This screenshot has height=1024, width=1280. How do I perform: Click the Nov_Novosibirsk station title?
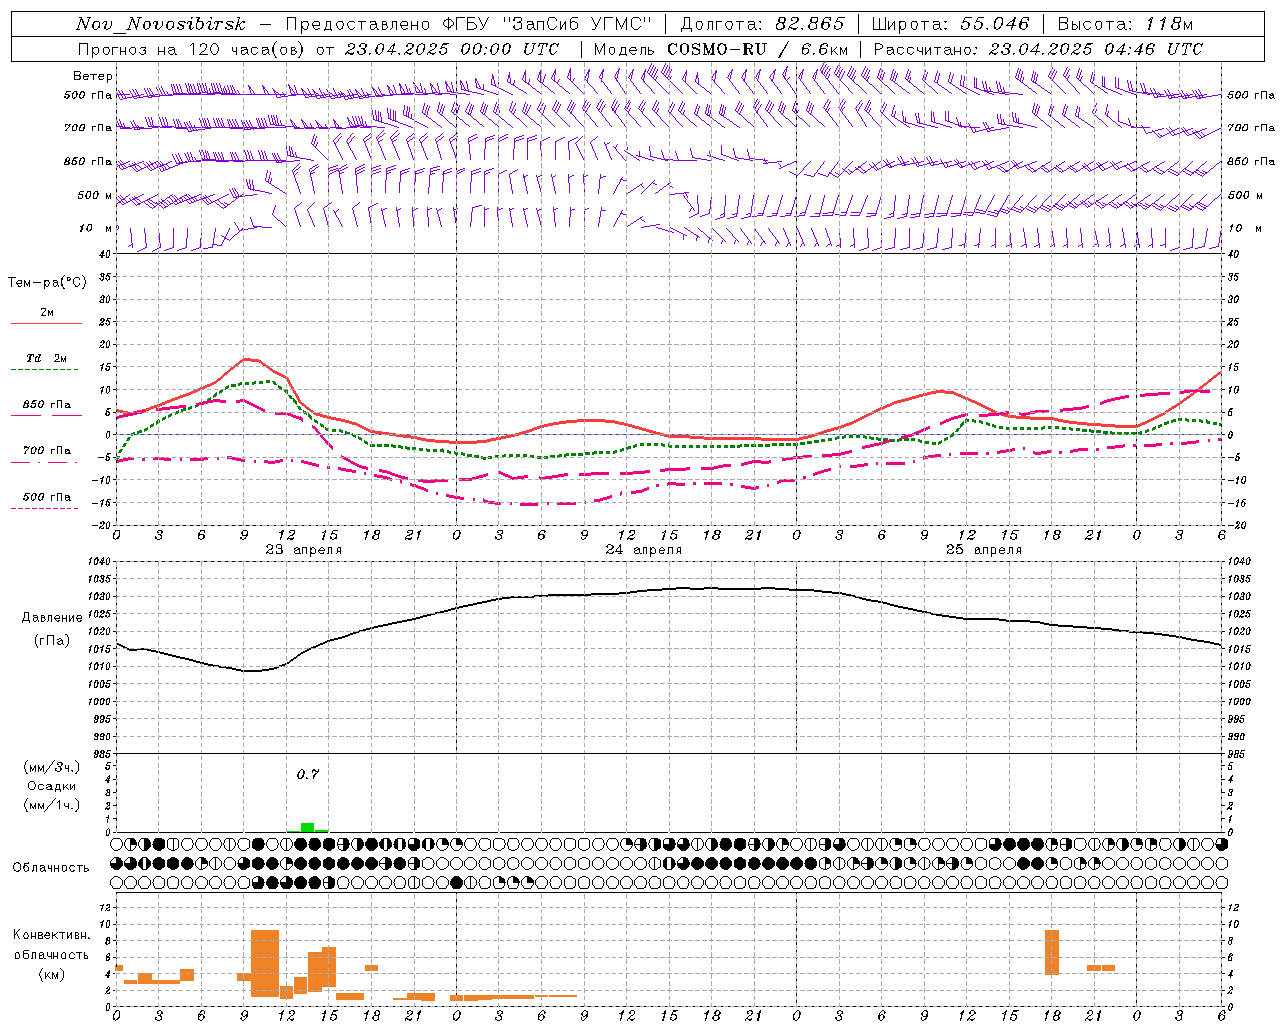coord(161,24)
